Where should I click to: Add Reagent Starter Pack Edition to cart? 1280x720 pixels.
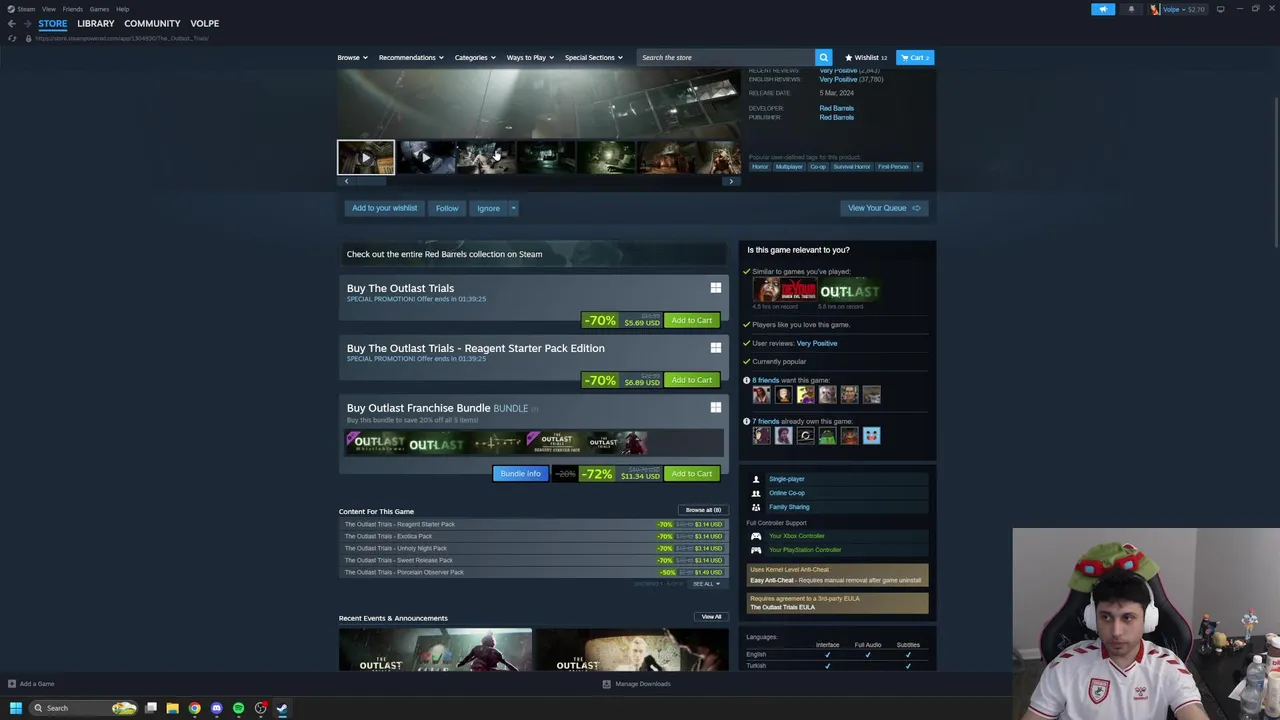coord(691,380)
